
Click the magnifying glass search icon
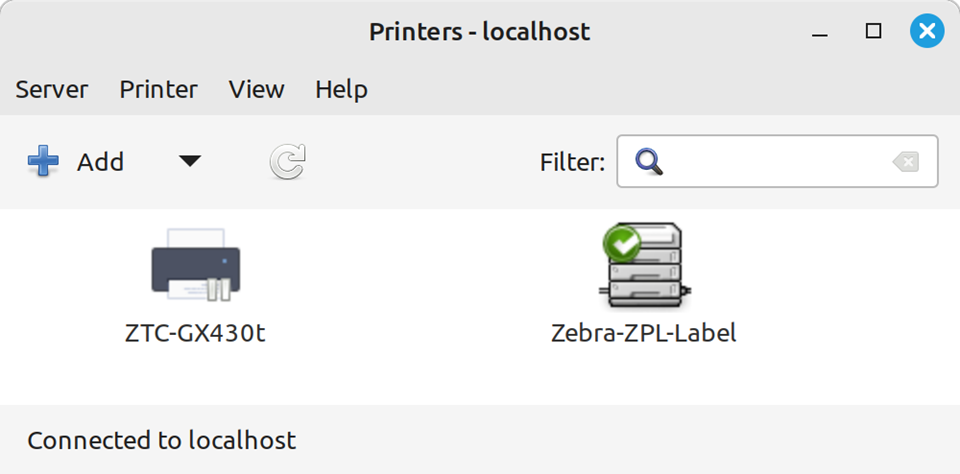tap(649, 162)
